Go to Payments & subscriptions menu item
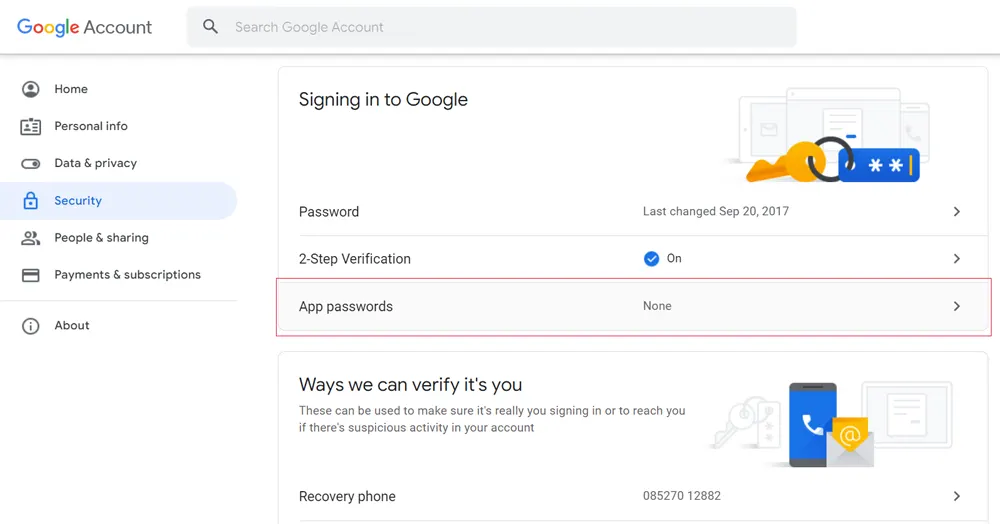 click(x=127, y=275)
